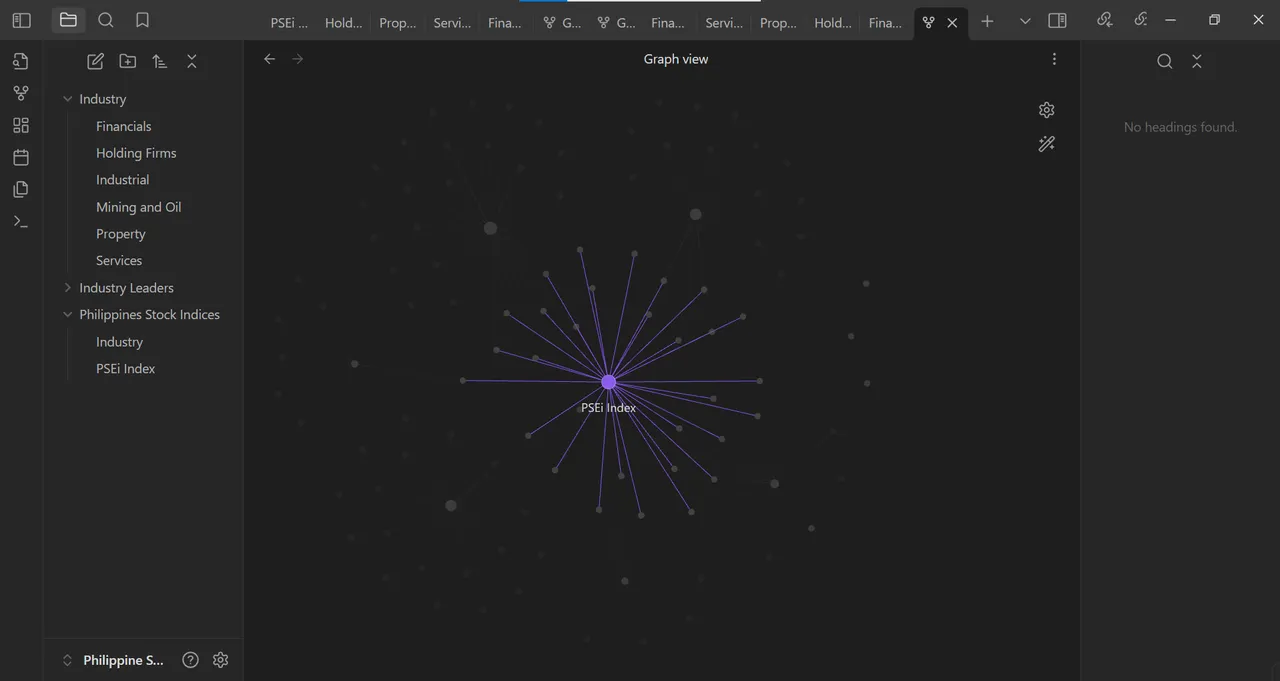Open quick switcher from the ribbon
Image resolution: width=1280 pixels, height=681 pixels.
click(21, 61)
